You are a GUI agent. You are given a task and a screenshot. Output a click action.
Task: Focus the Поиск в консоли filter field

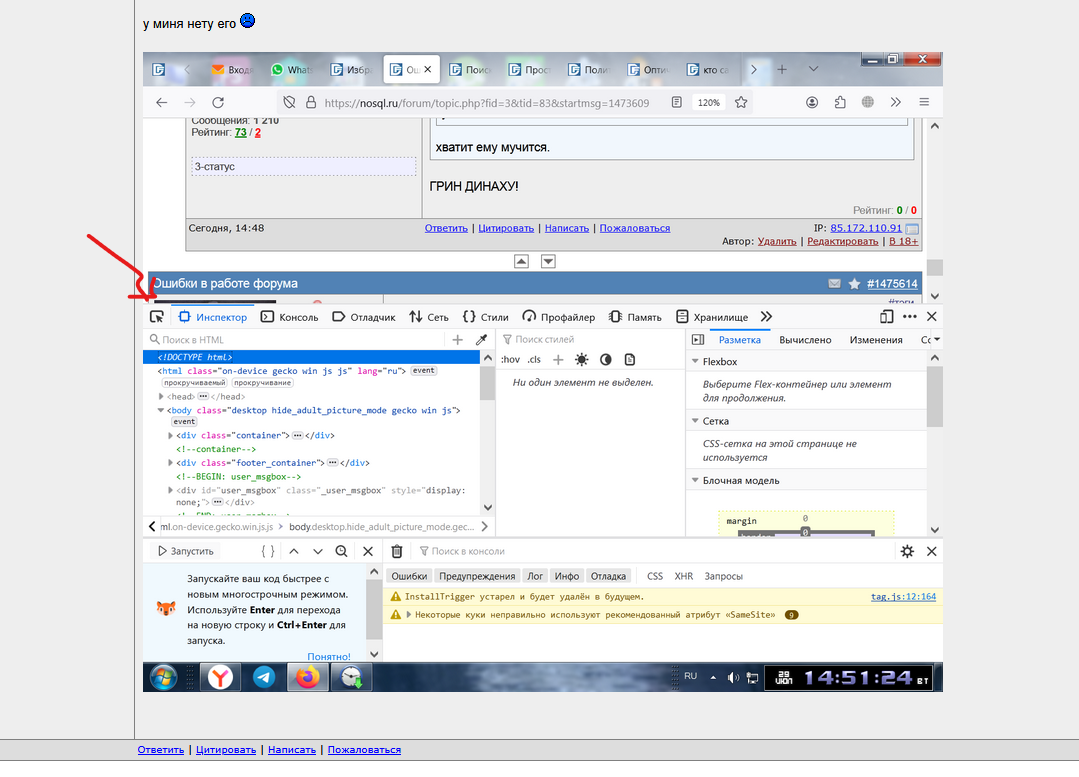(x=652, y=551)
